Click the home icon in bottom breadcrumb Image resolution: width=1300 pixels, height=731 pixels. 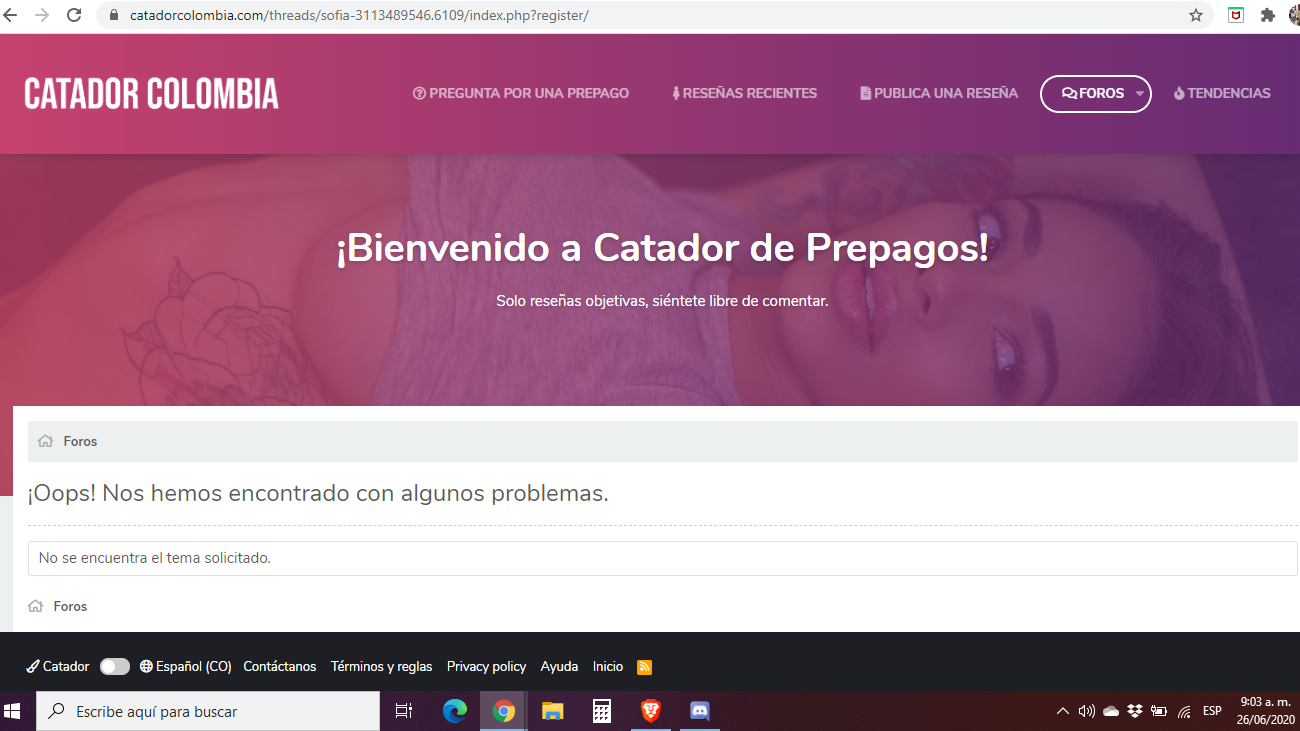(x=36, y=606)
